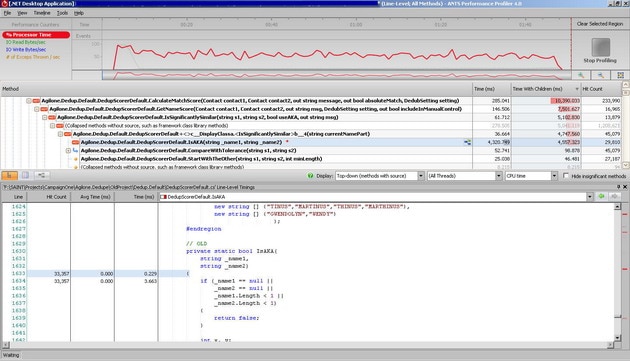Click the Line column header in source panel
Image resolution: width=630 pixels, height=361 pixels.
point(14,197)
